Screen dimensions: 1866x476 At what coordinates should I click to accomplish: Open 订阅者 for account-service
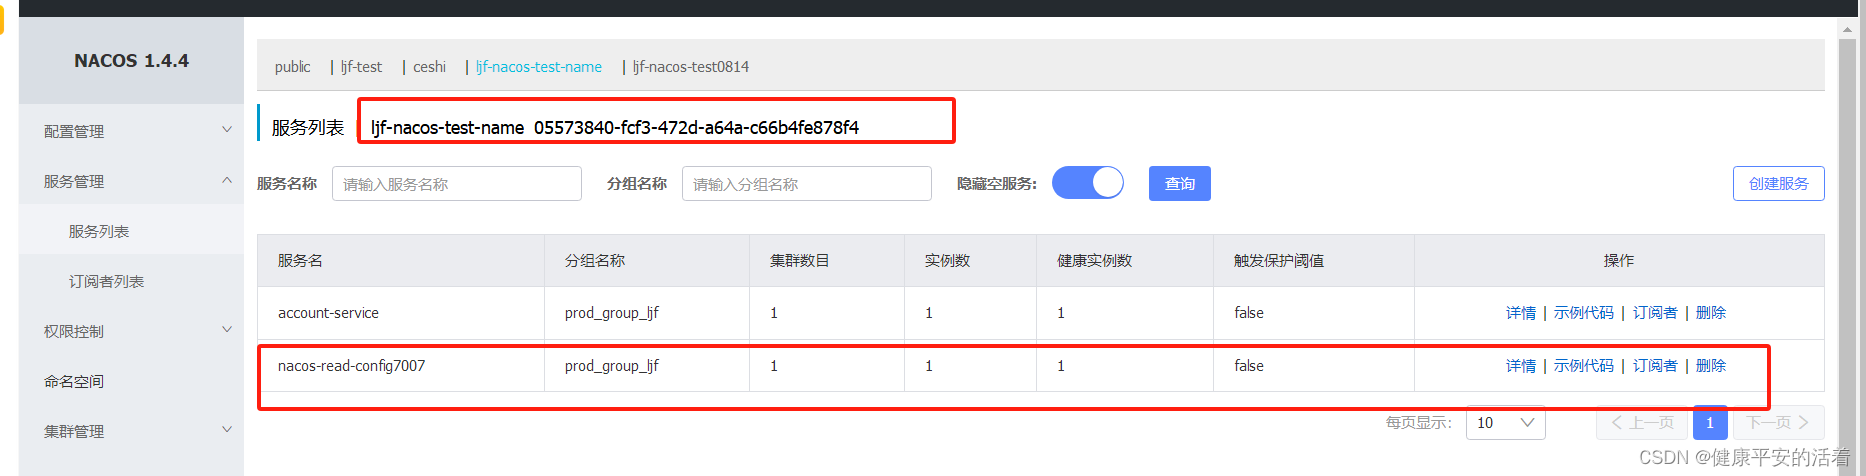[x=1655, y=313]
